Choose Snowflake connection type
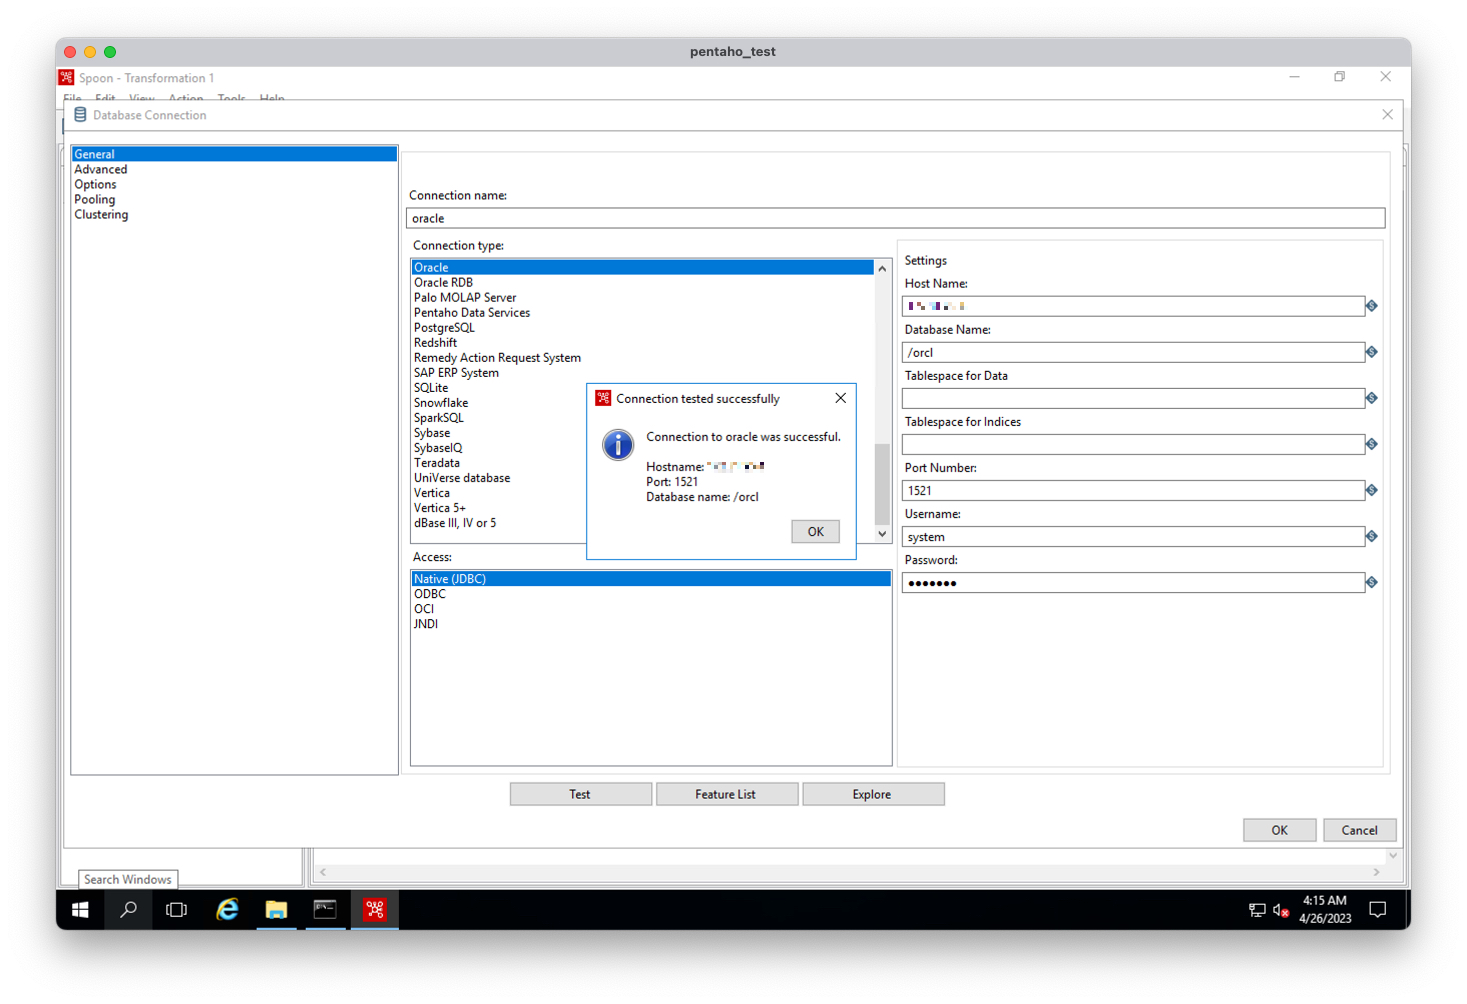This screenshot has width=1467, height=1004. point(441,402)
